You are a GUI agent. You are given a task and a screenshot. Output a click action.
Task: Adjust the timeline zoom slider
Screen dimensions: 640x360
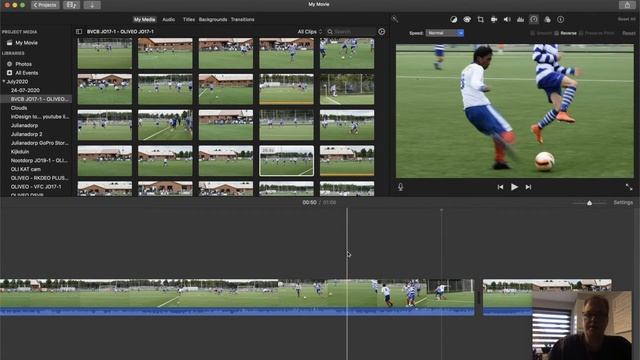(x=589, y=203)
